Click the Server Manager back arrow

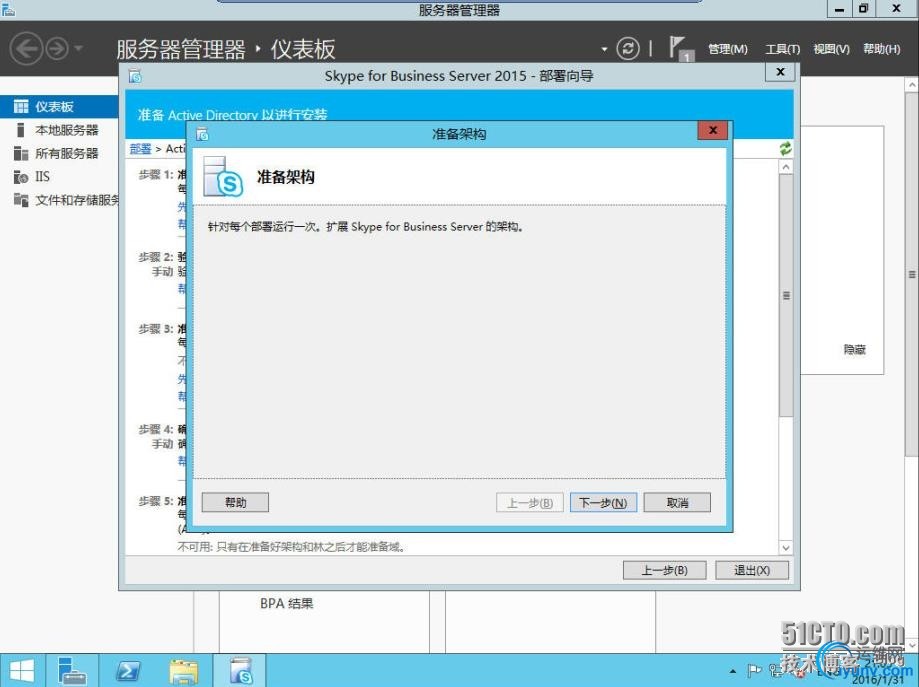point(26,48)
